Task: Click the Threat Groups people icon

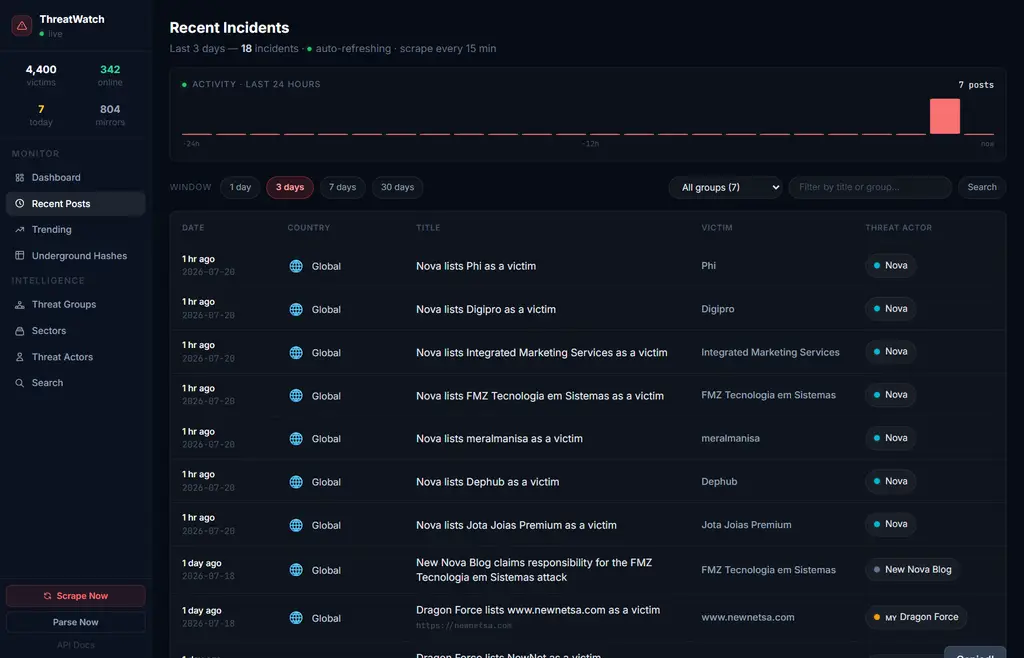Action: [20, 305]
